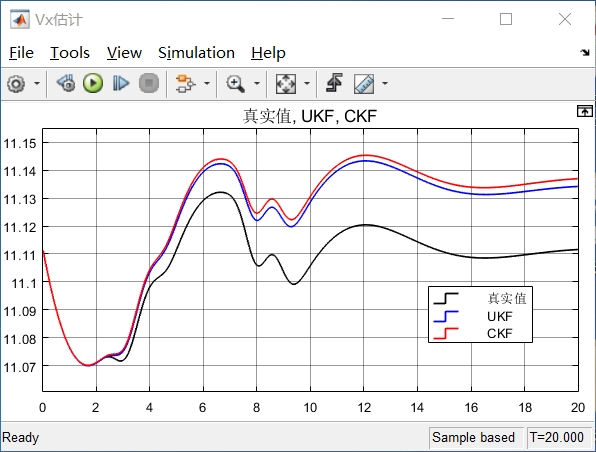Minimize the Vx估计 scope window
This screenshot has width=596, height=452.
pyautogui.click(x=448, y=19)
